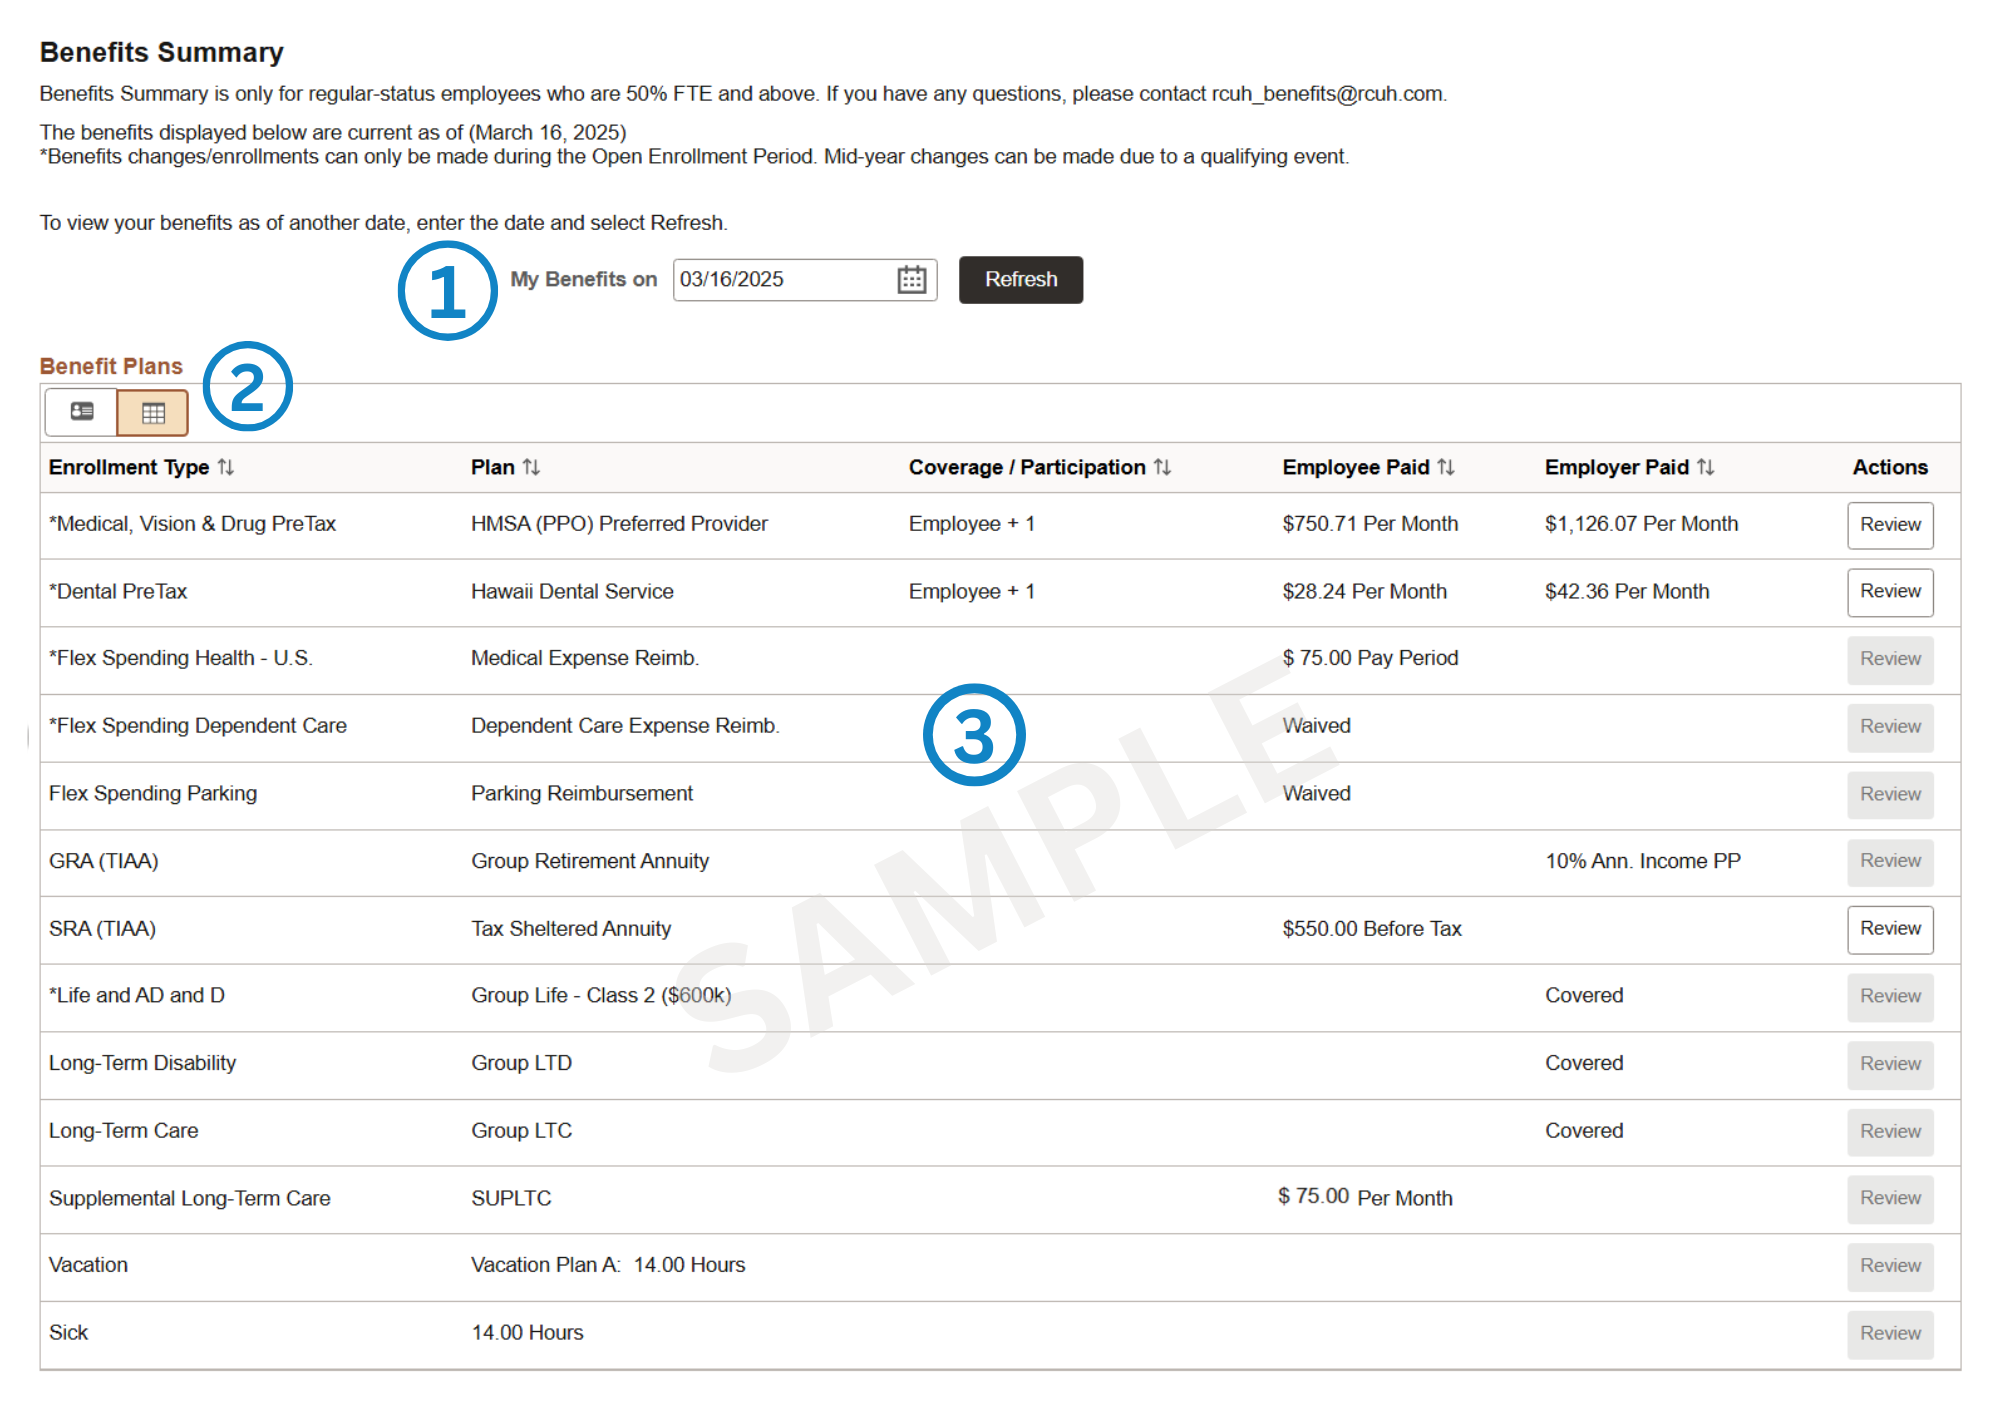The height and width of the screenshot is (1412, 2000).
Task: Click Review for the Vacation row
Action: 1889,1266
